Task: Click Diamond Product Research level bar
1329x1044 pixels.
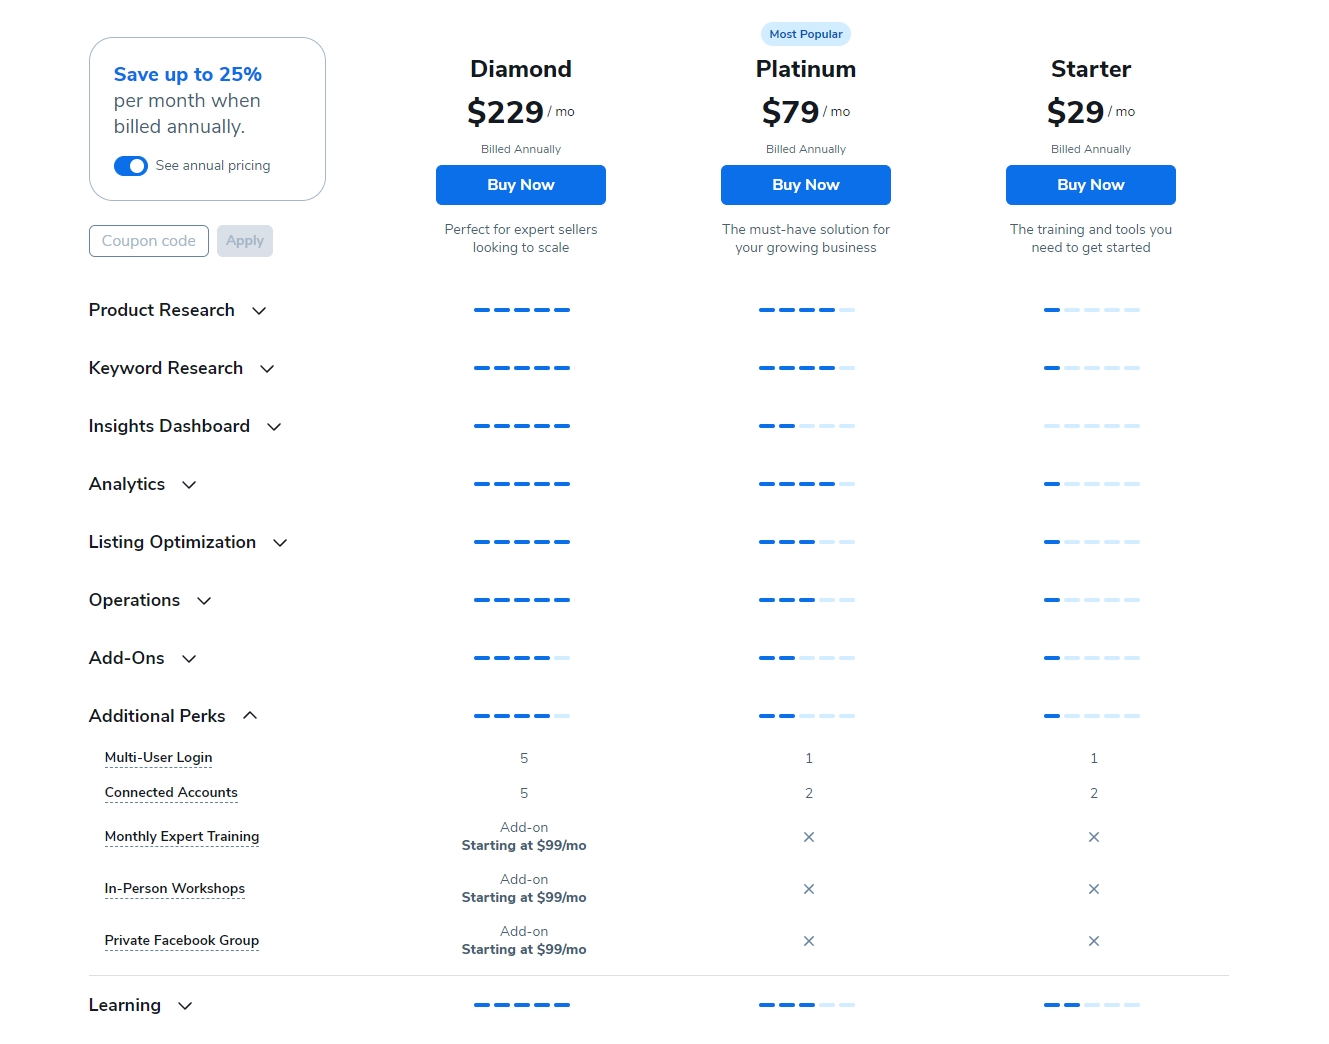Action: pos(522,310)
